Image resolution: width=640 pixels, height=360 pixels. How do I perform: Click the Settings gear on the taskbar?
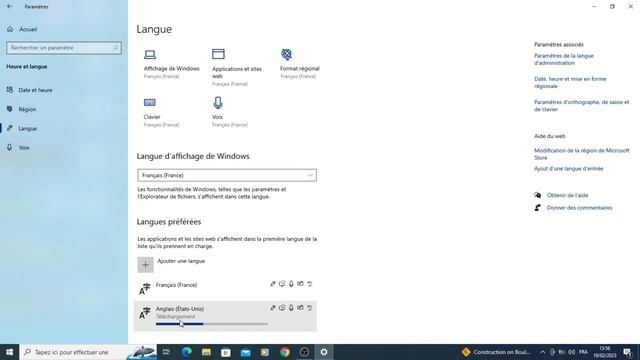click(x=324, y=352)
